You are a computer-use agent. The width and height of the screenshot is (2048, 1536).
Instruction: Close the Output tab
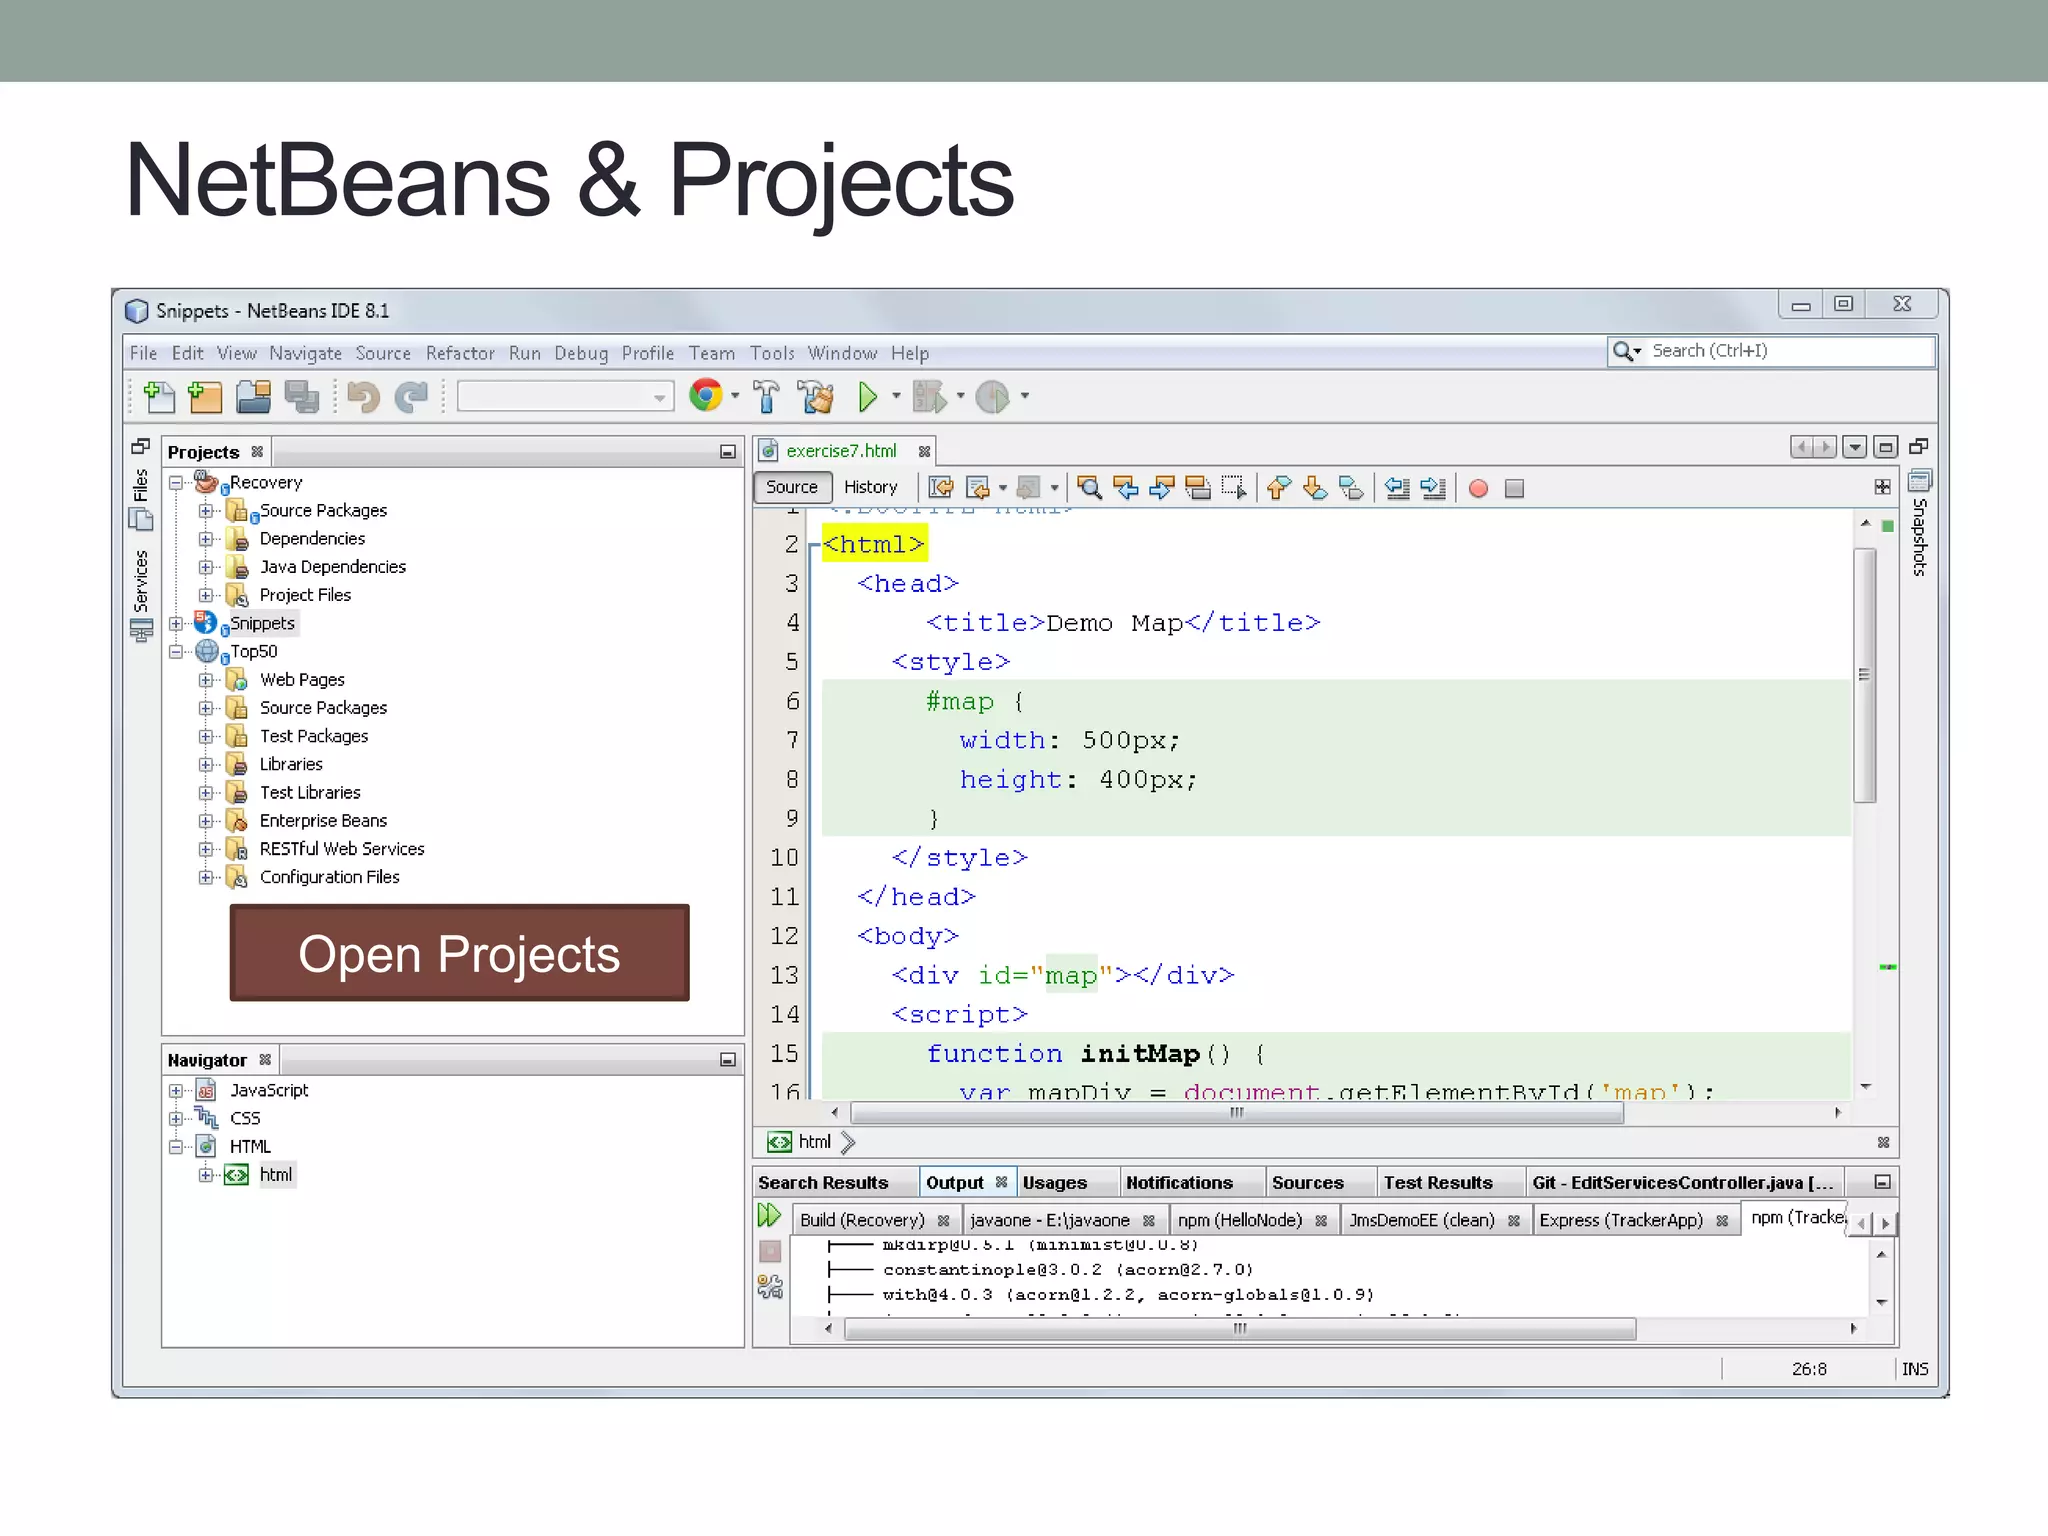click(1001, 1182)
